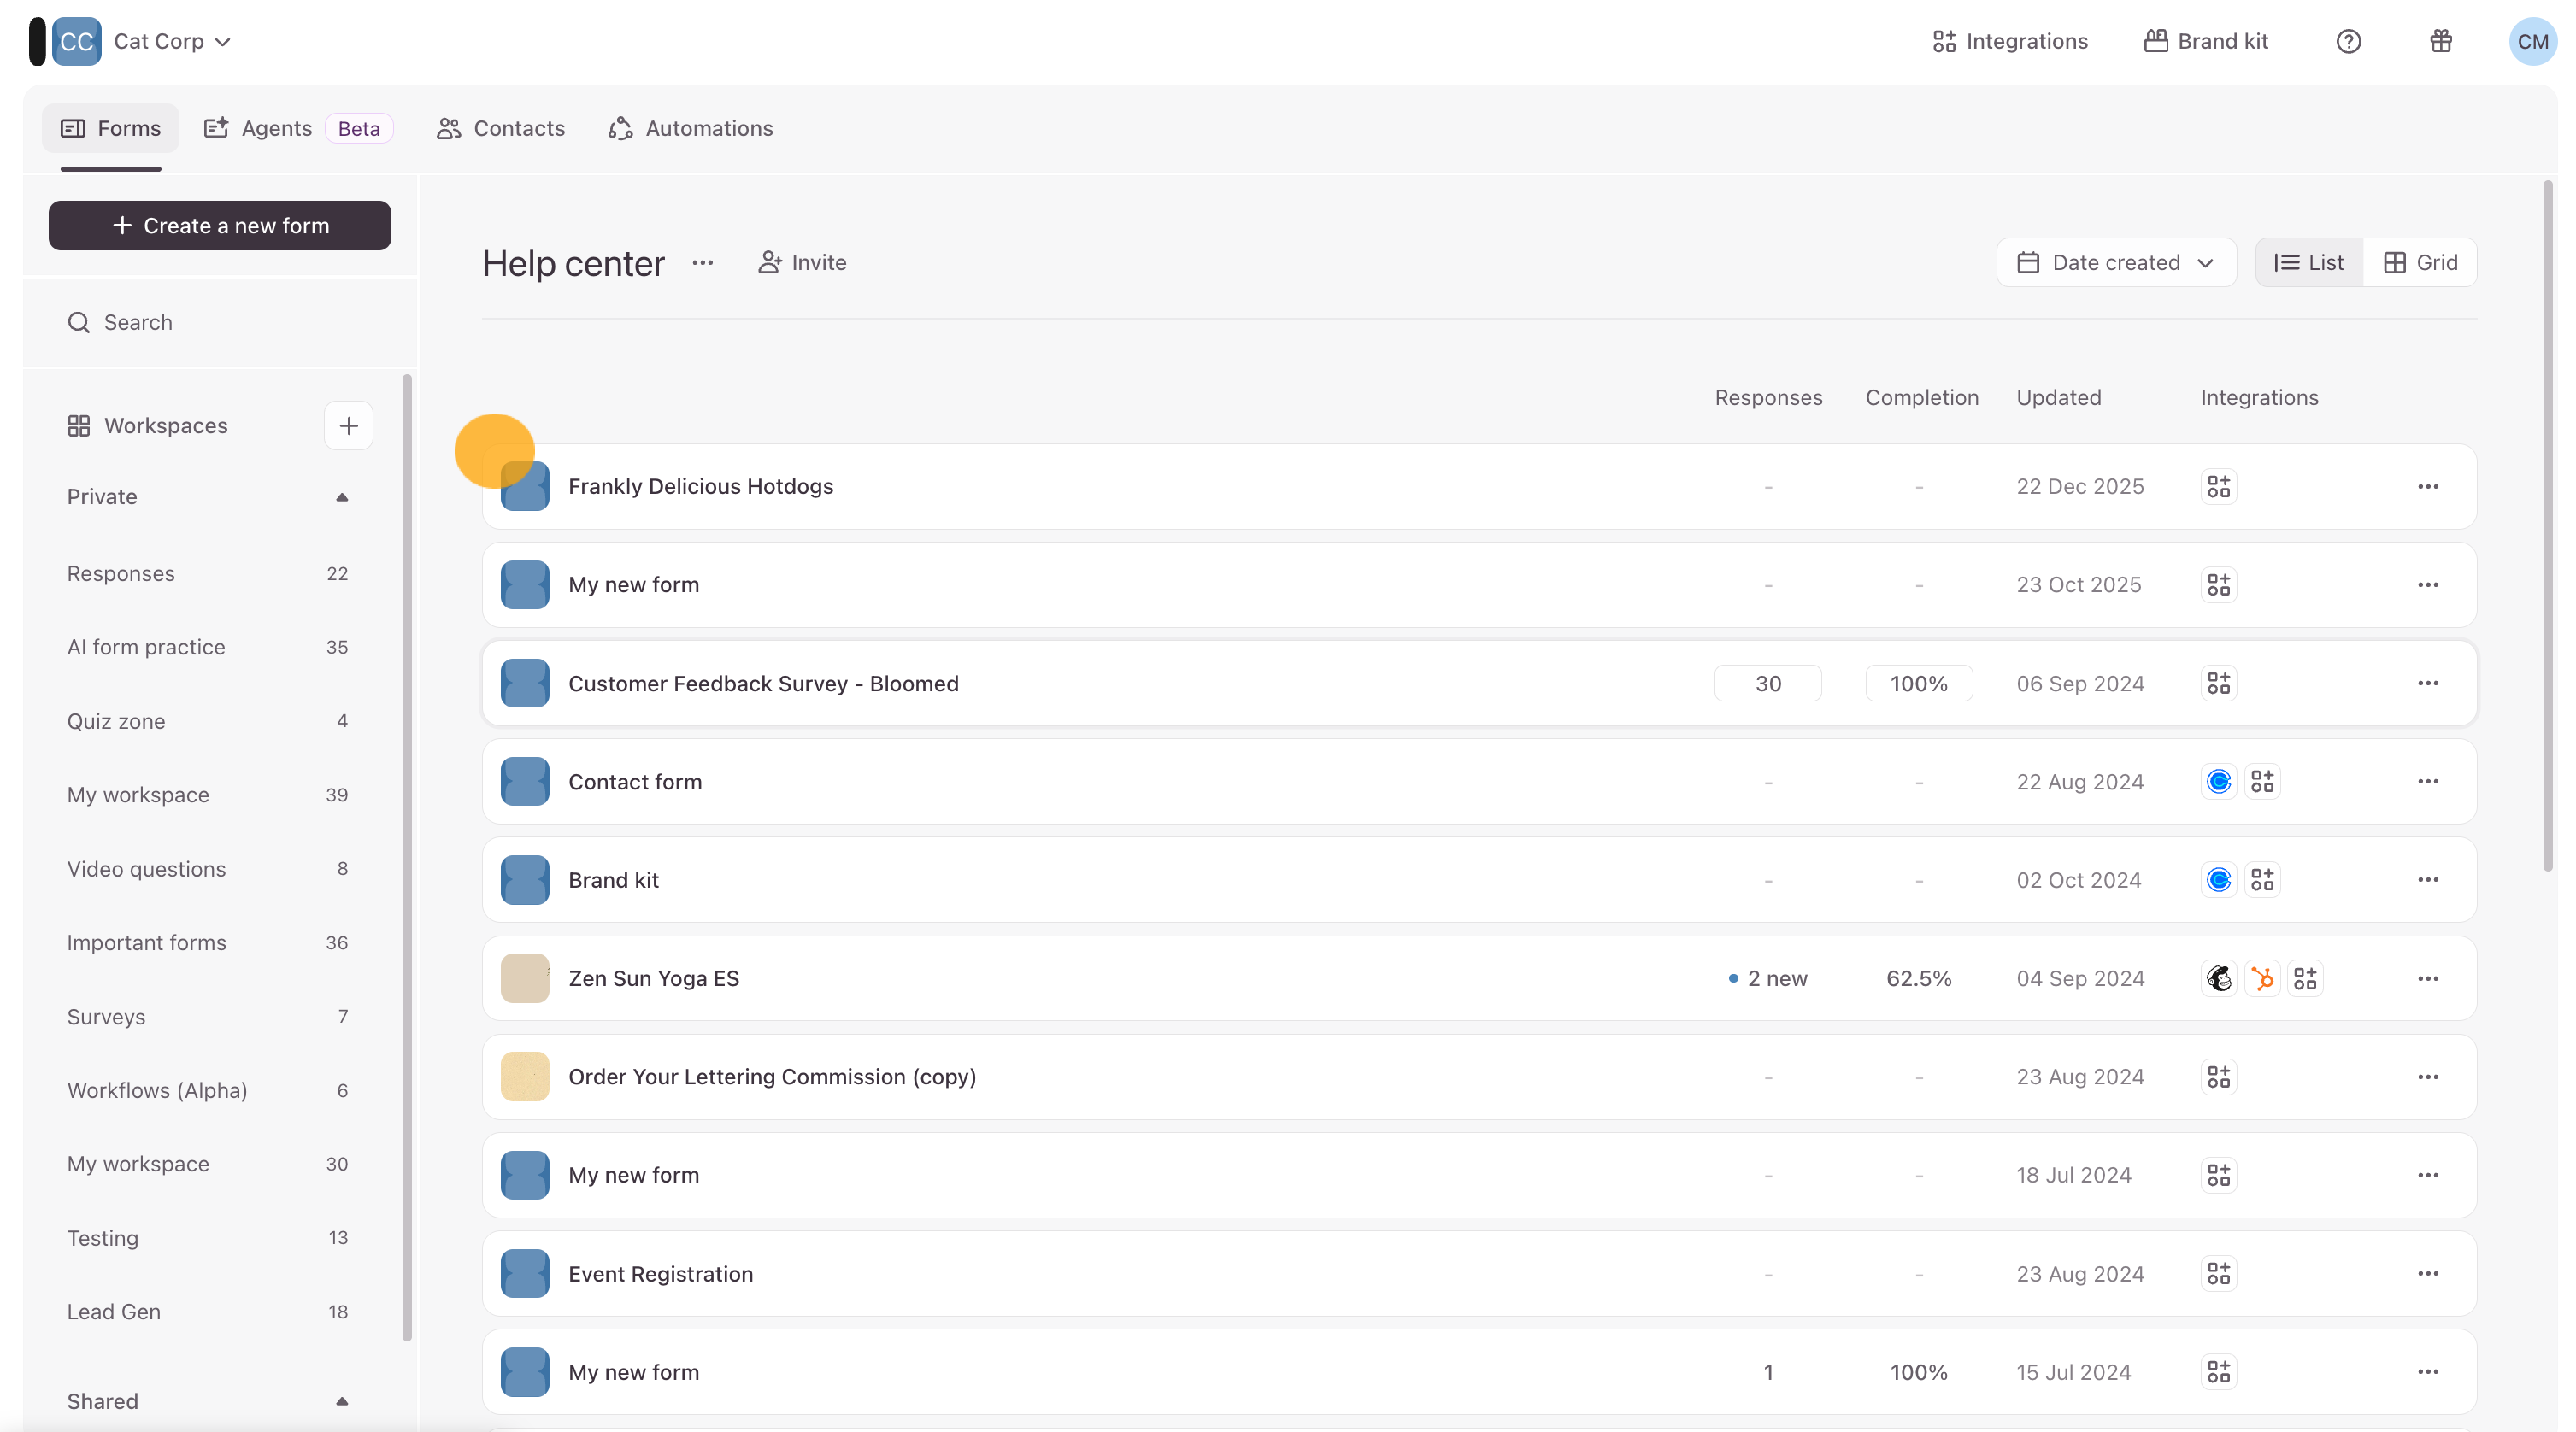
Task: Open the Date created sort dropdown
Action: tap(2115, 262)
